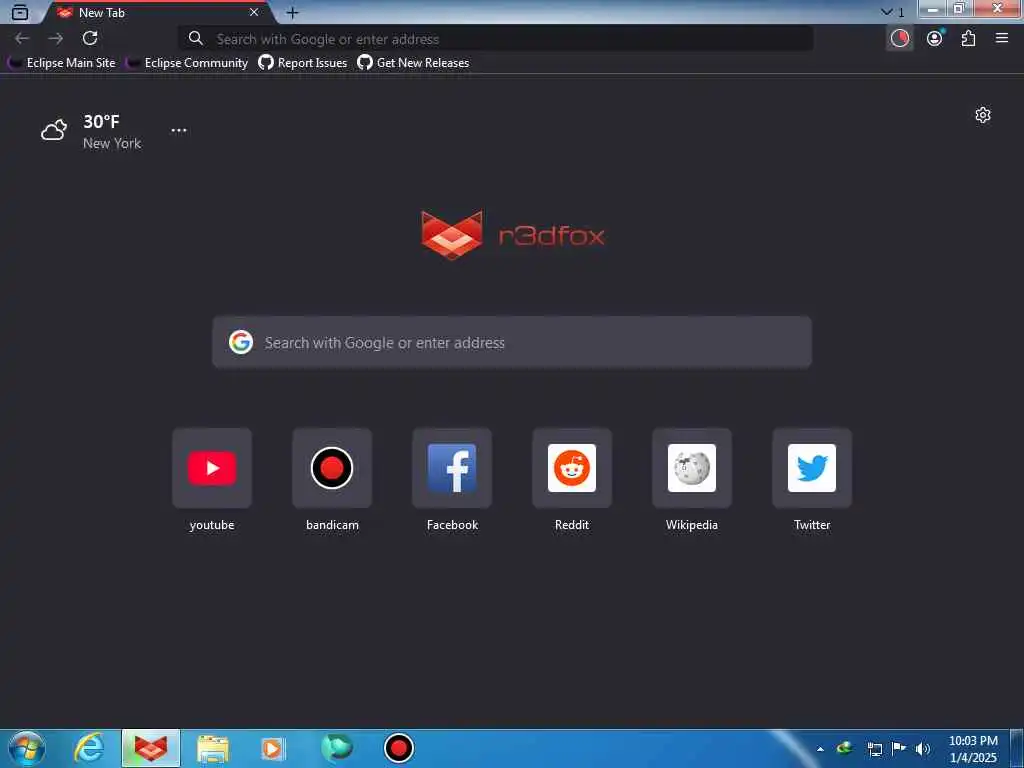Image resolution: width=1024 pixels, height=768 pixels.
Task: Open the Action Center flag icon
Action: click(x=899, y=748)
